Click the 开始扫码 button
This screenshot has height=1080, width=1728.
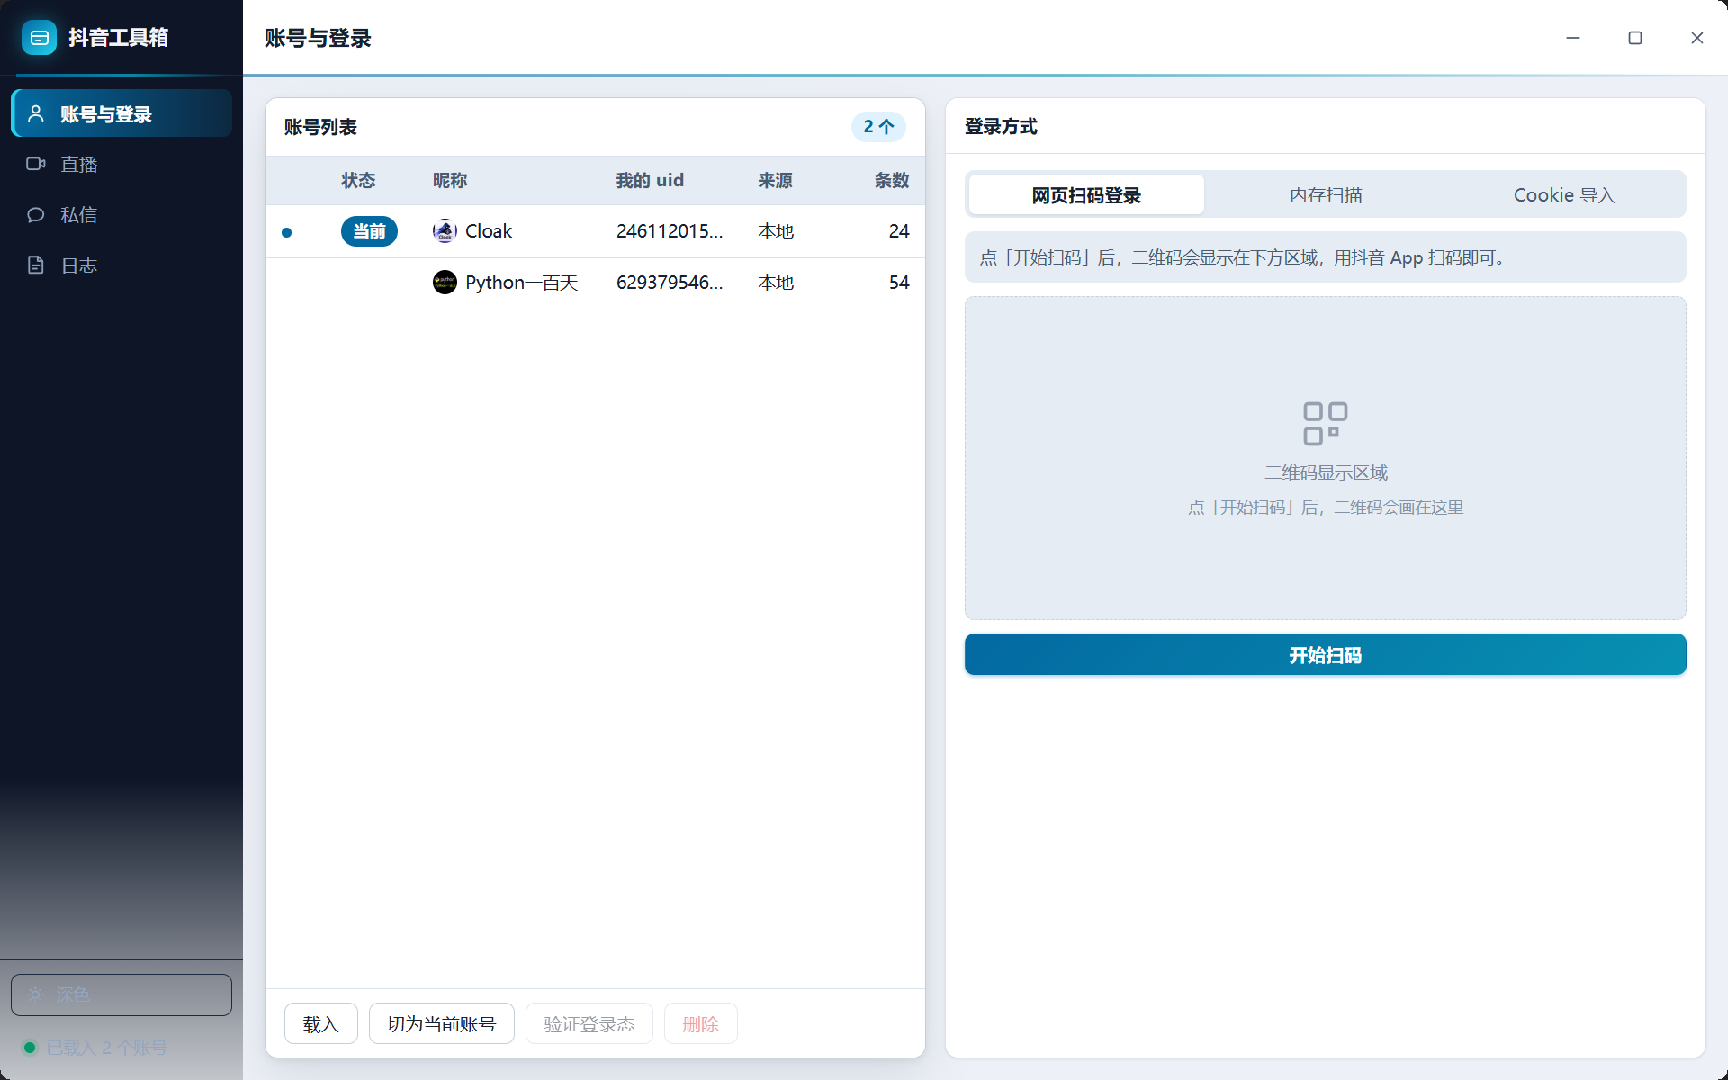tap(1325, 655)
